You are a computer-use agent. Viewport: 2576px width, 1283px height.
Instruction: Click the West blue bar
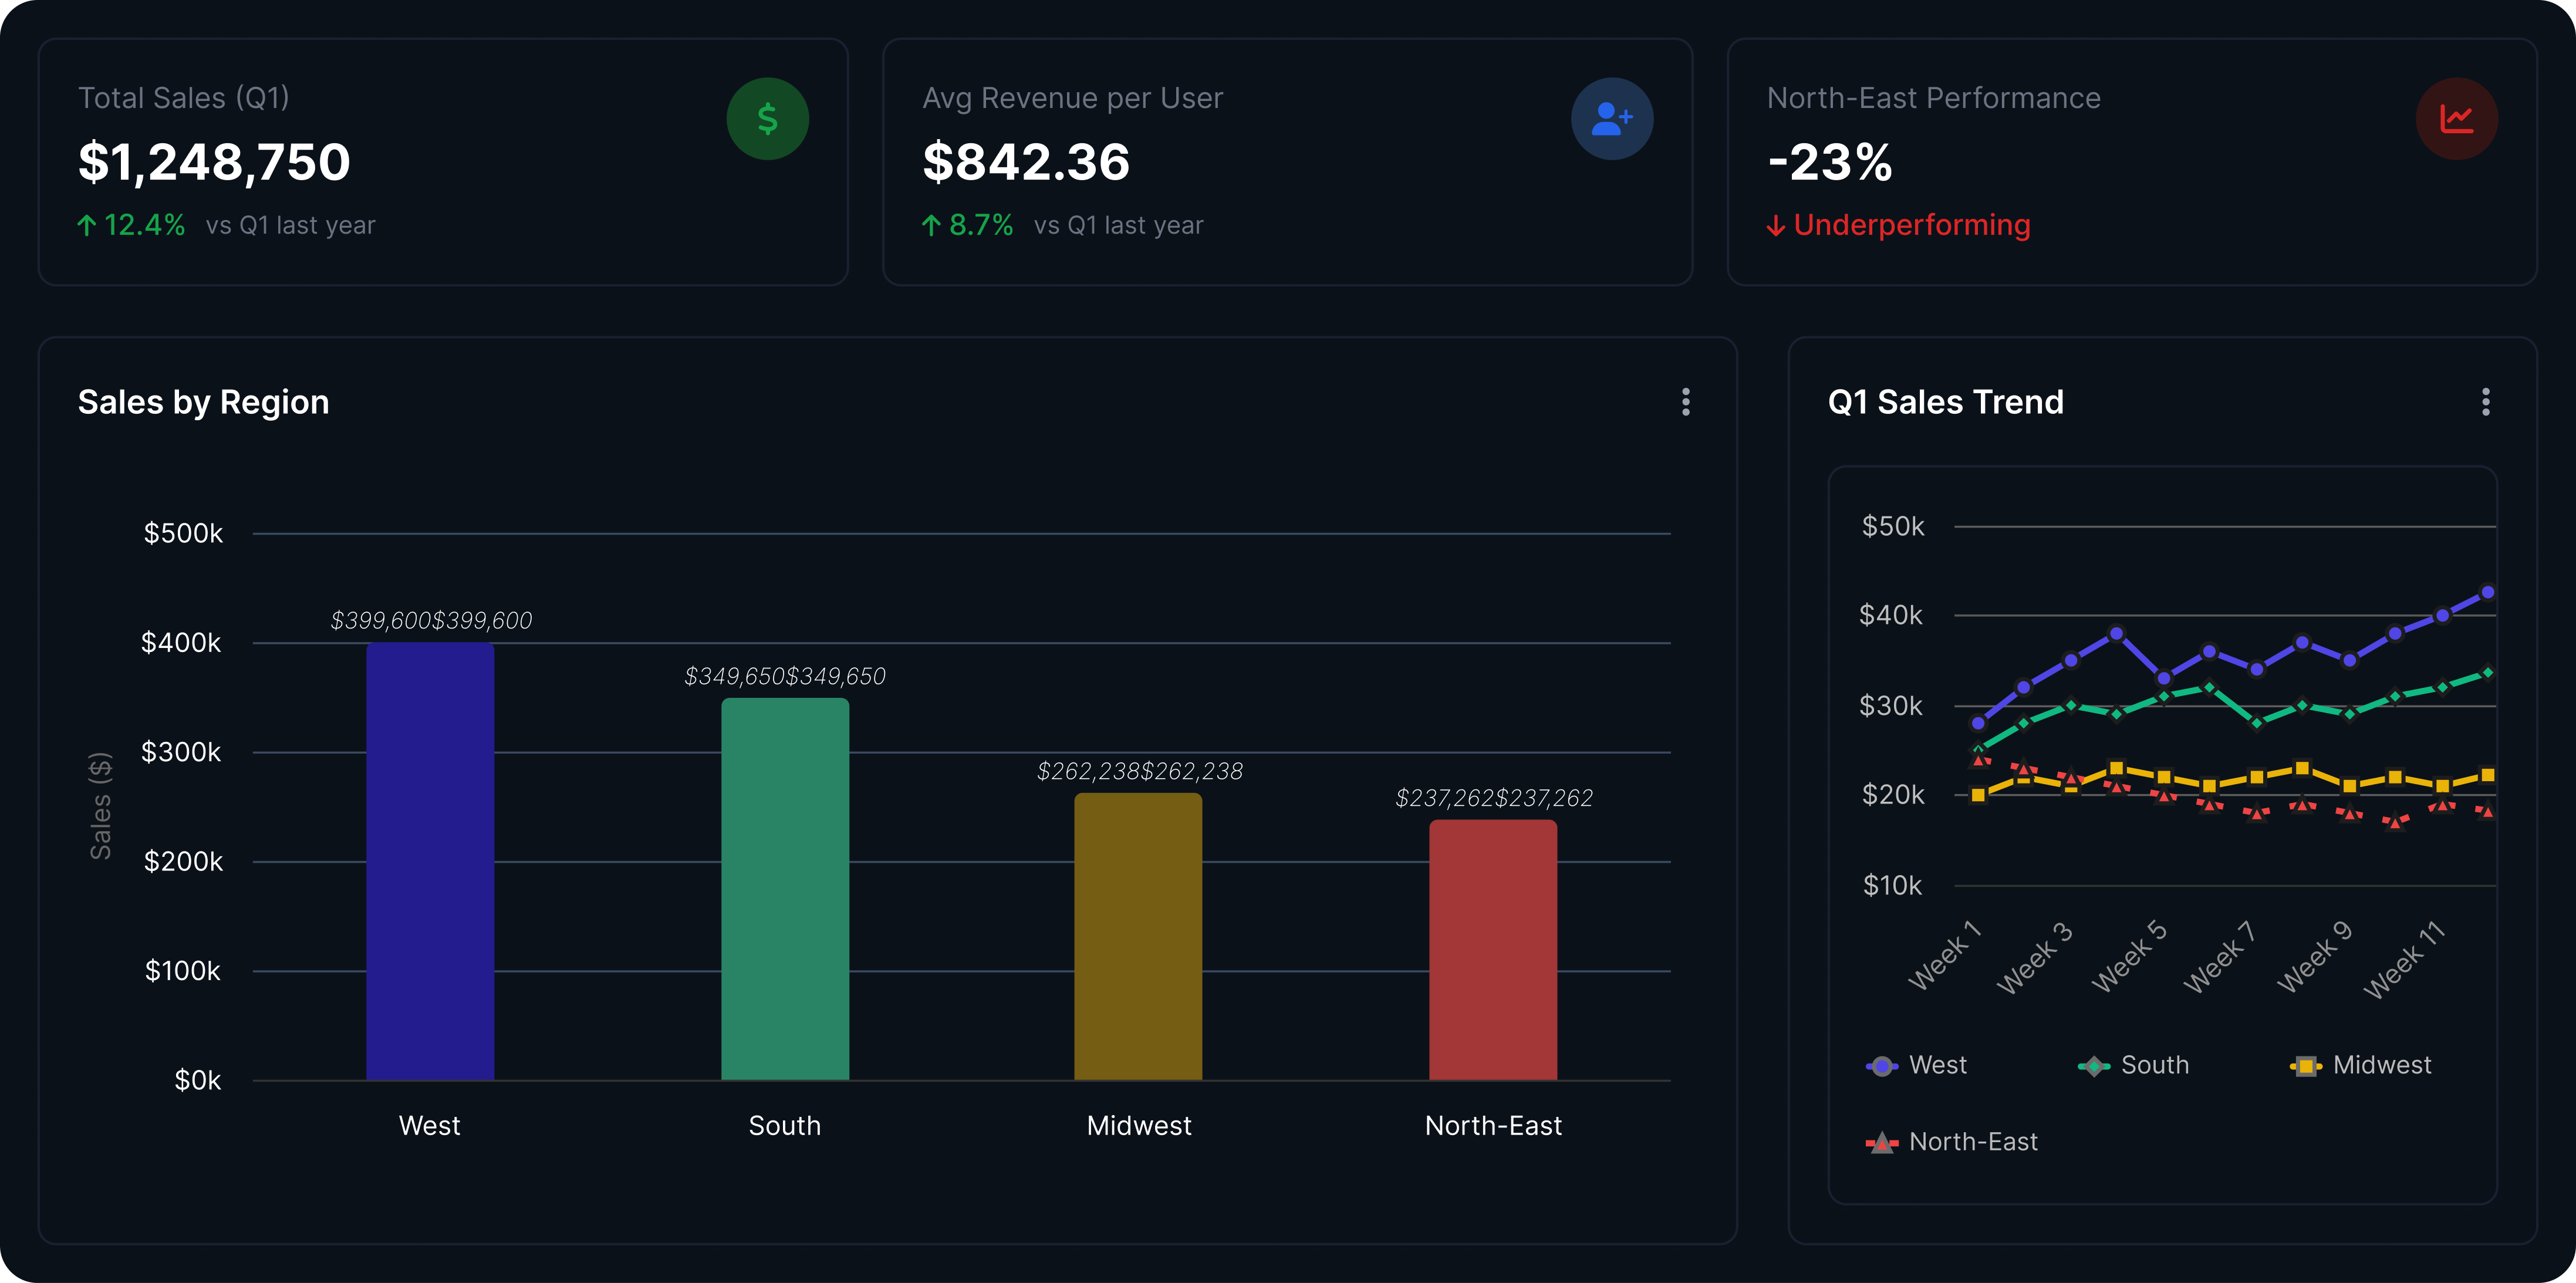430,860
